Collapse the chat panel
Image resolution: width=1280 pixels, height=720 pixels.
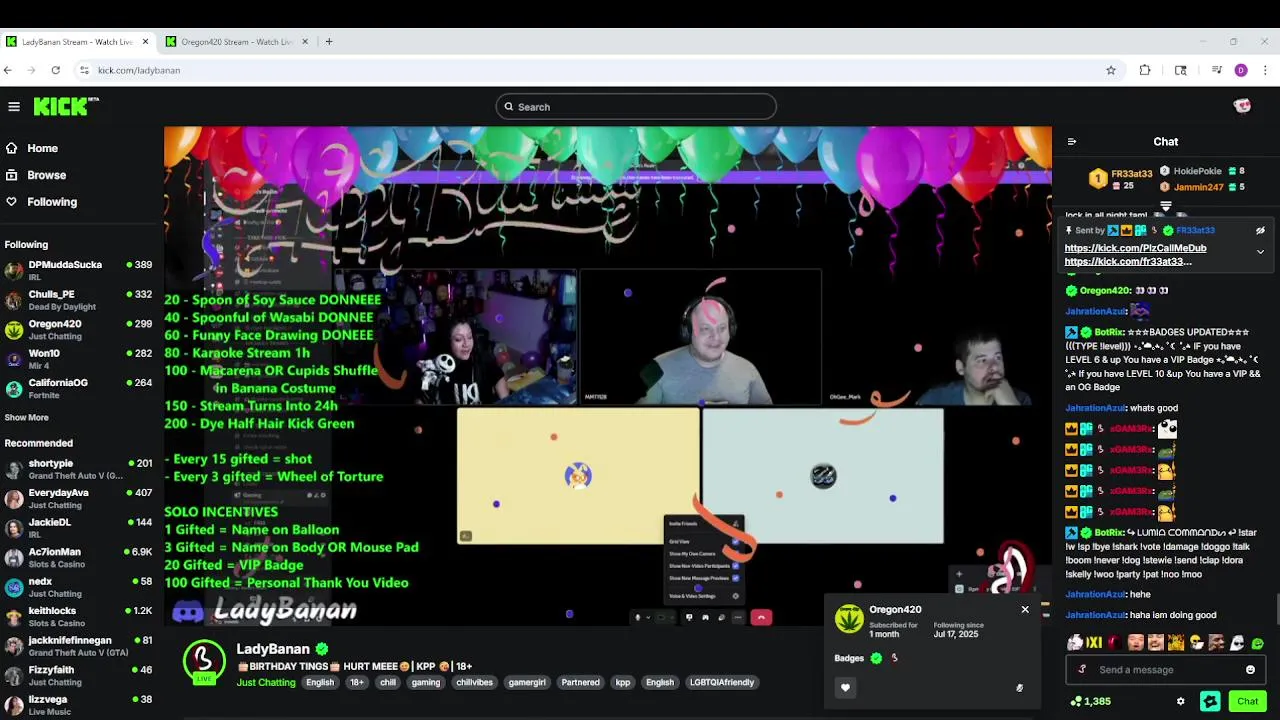click(x=1072, y=142)
